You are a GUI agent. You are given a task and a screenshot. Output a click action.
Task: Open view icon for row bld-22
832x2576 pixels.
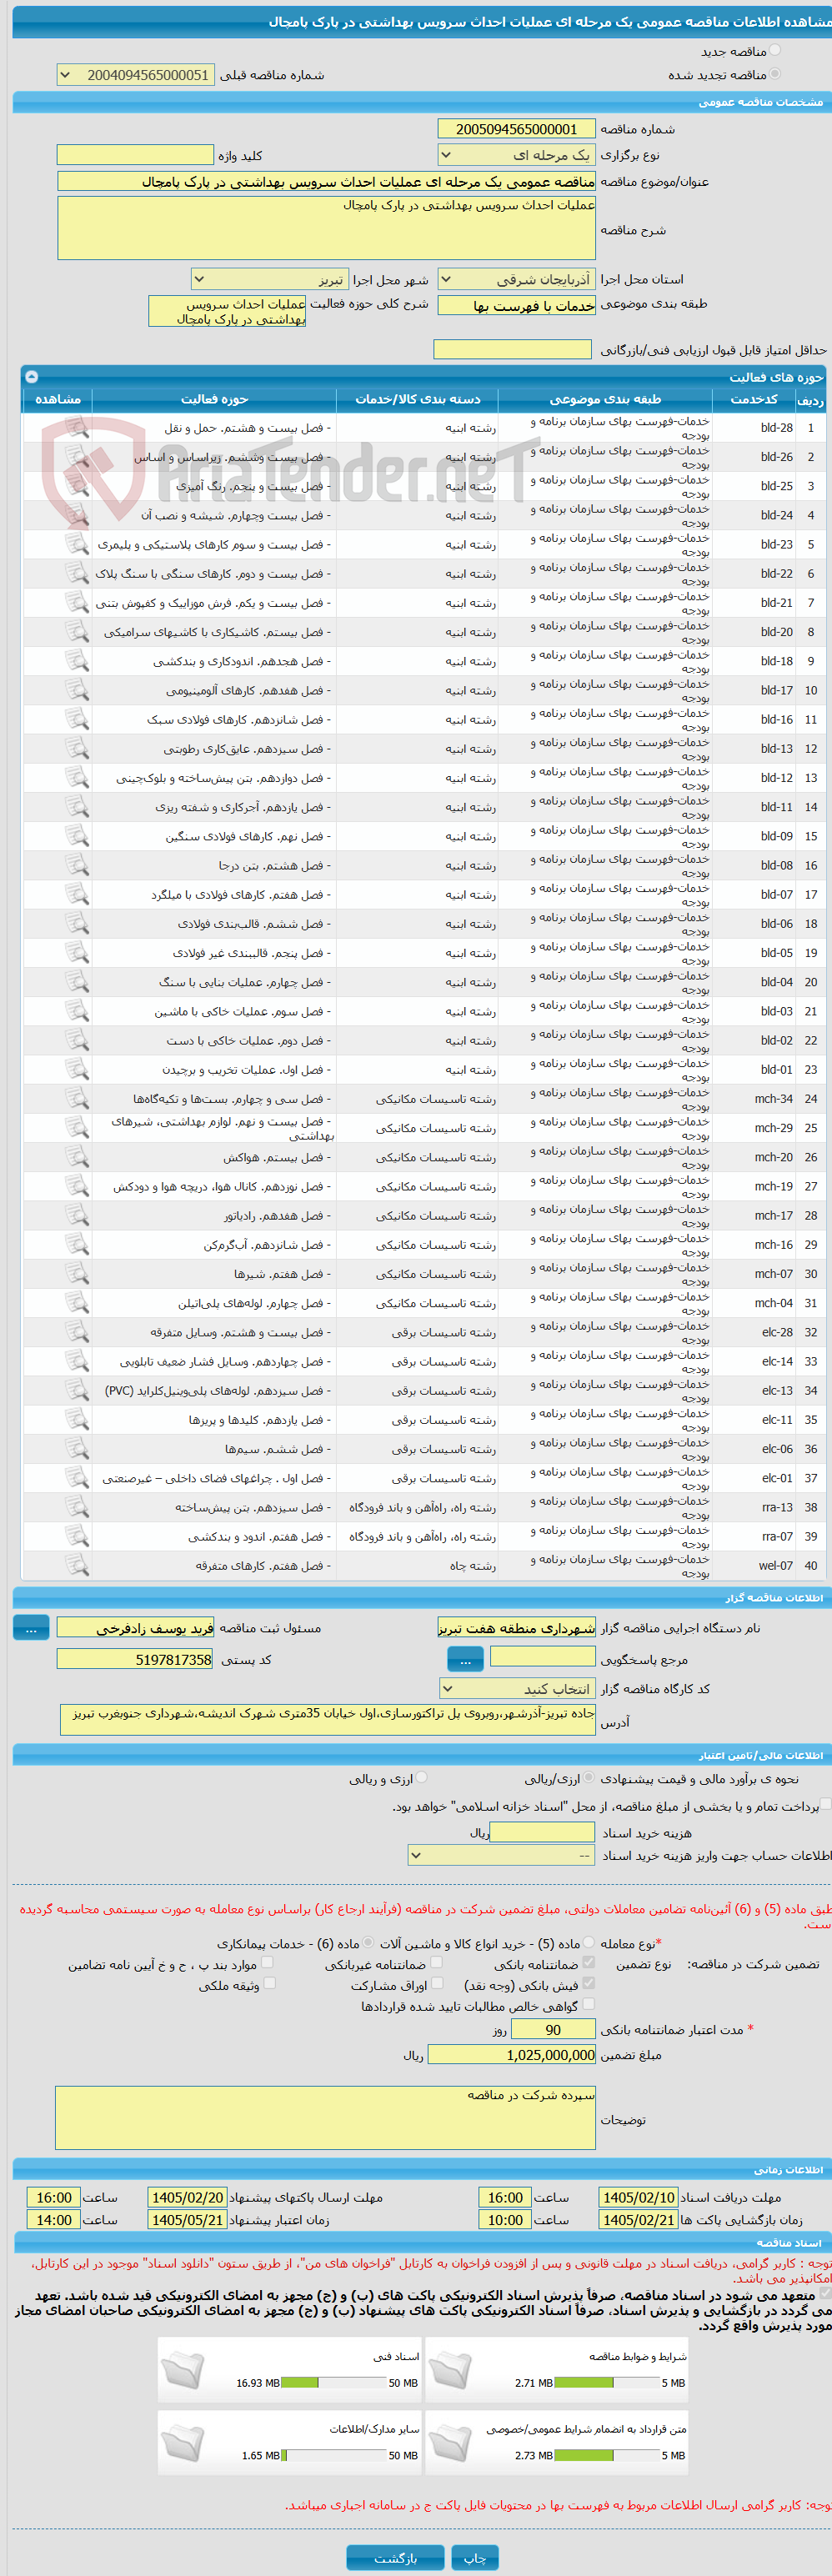[x=76, y=574]
